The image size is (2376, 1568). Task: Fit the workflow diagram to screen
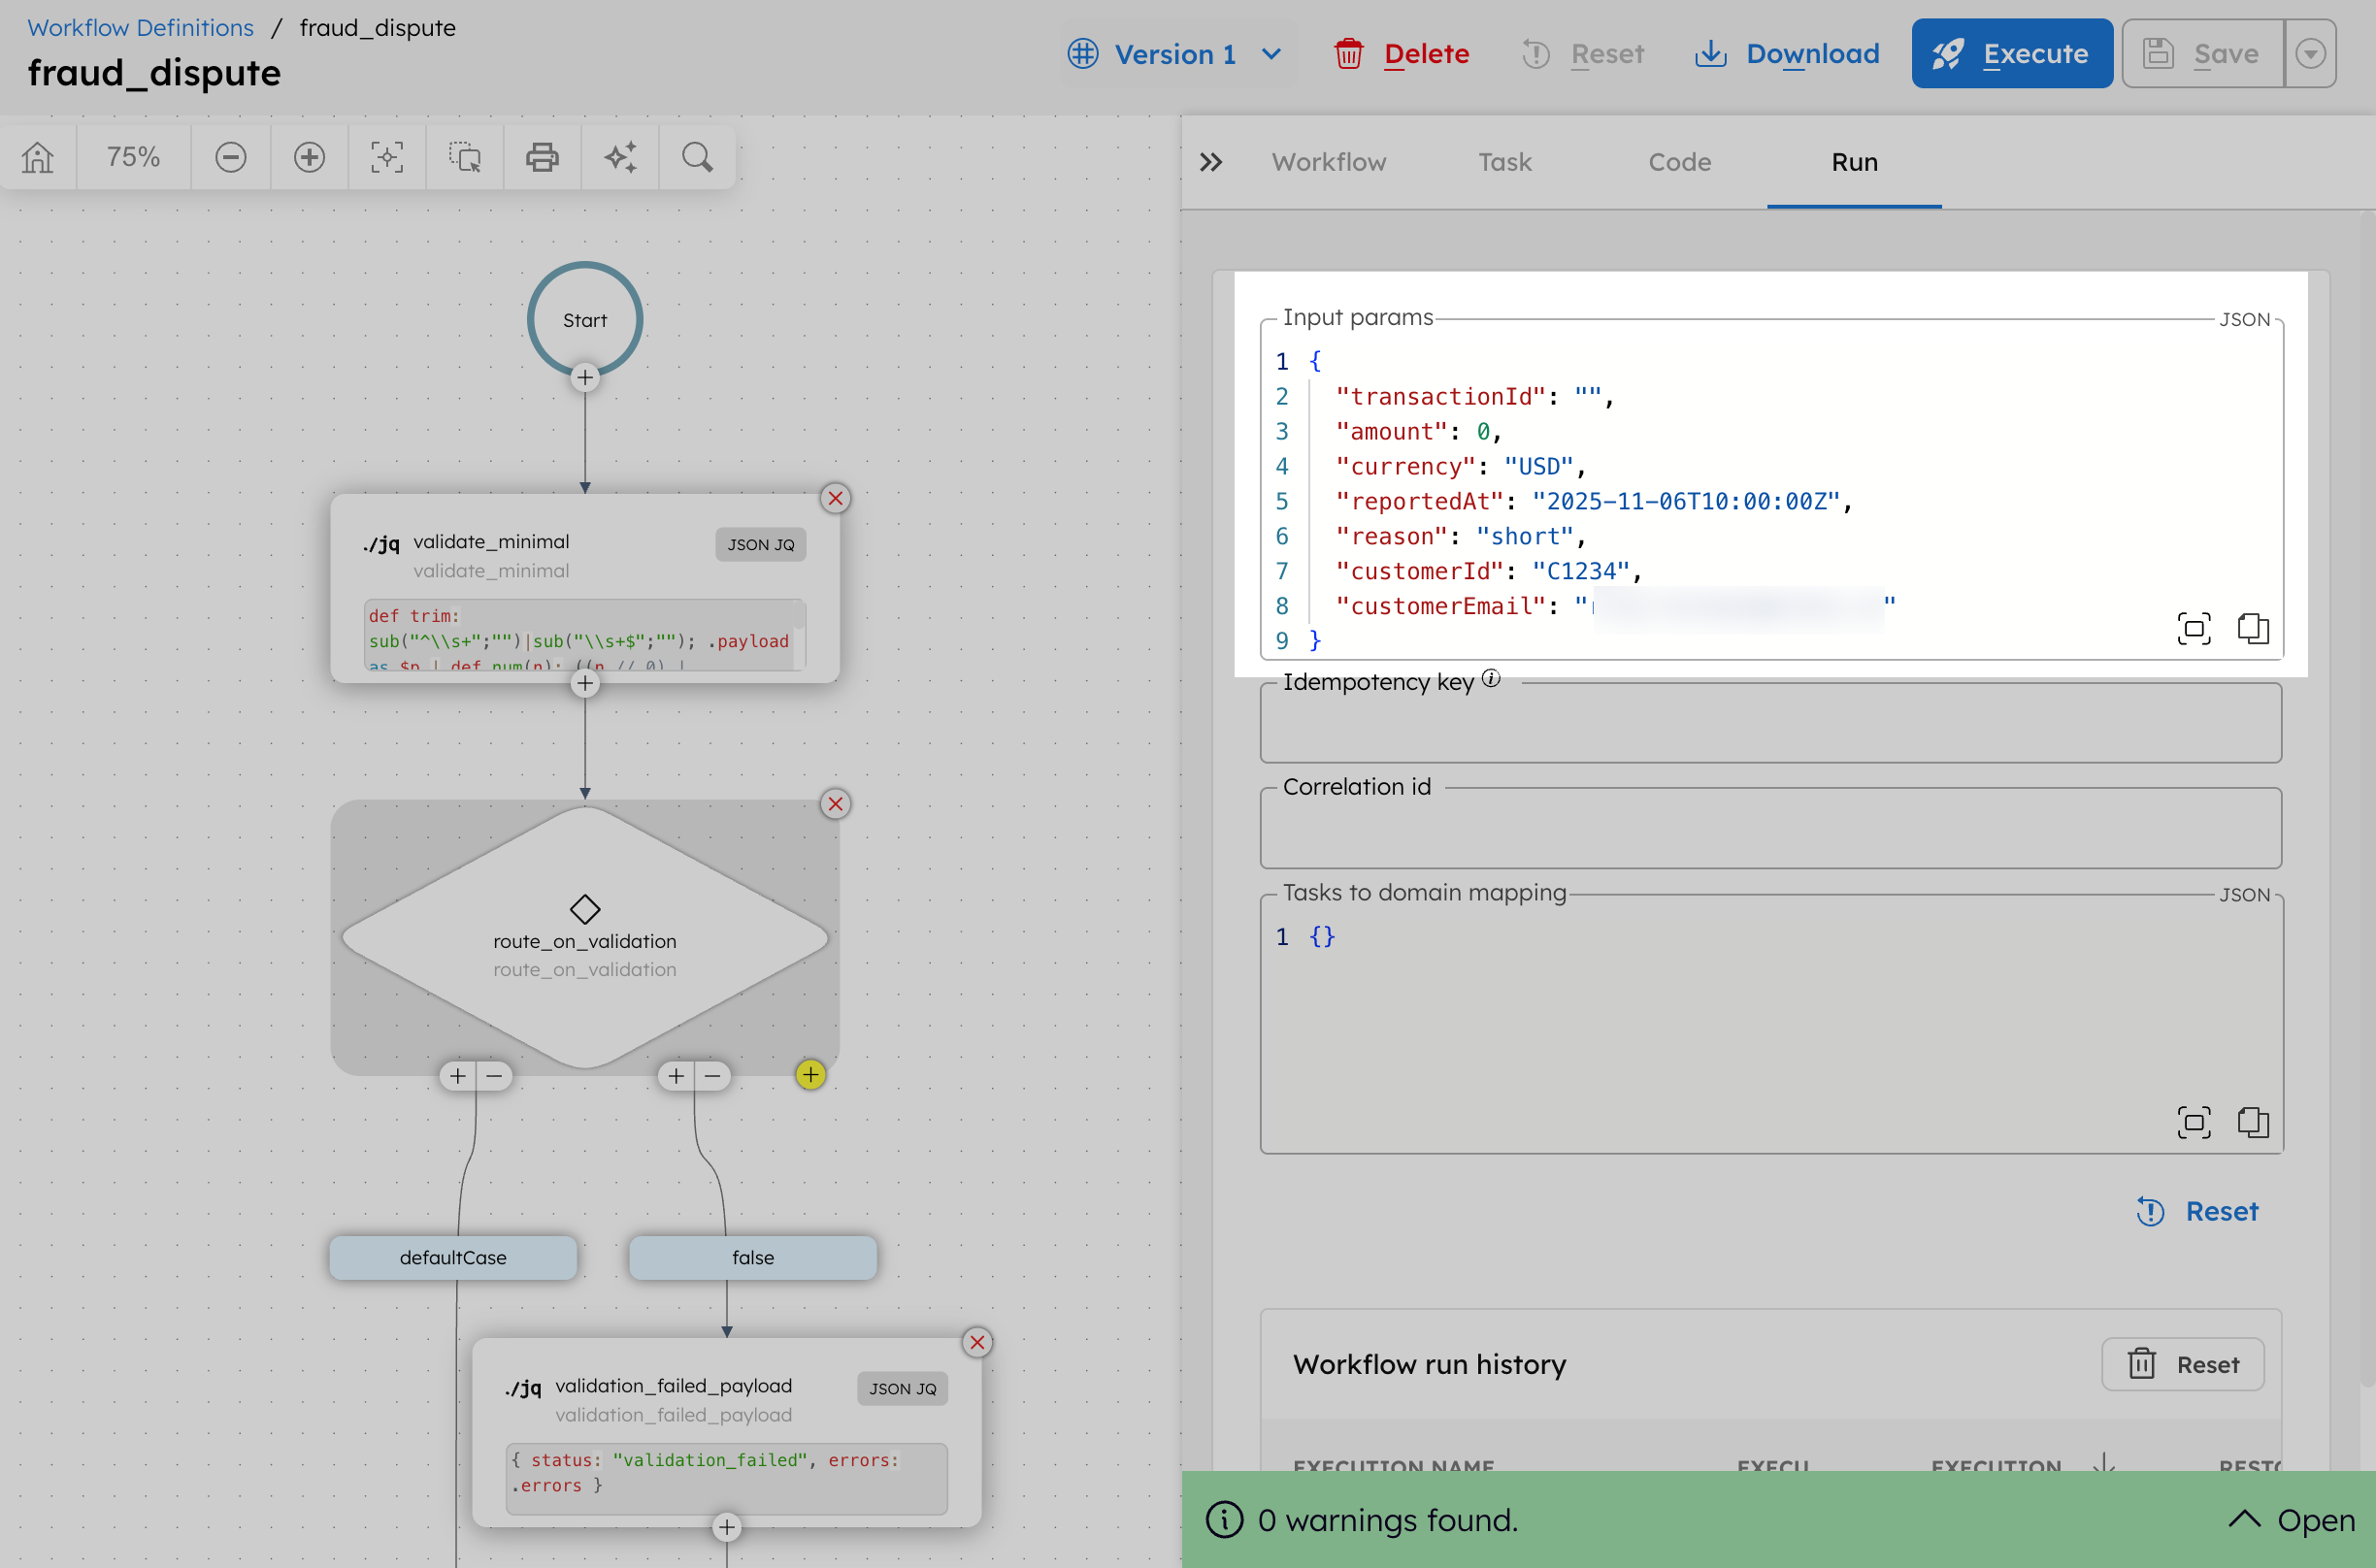386,157
